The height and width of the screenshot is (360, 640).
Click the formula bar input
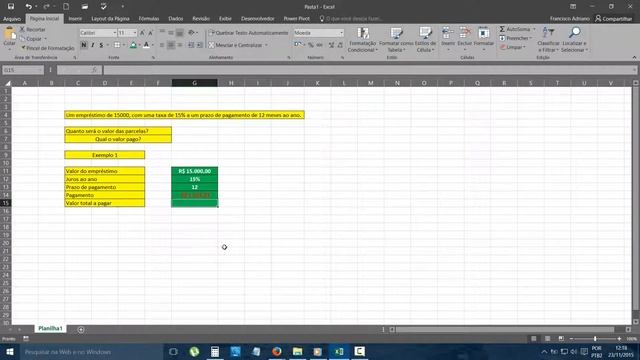[x=369, y=70]
